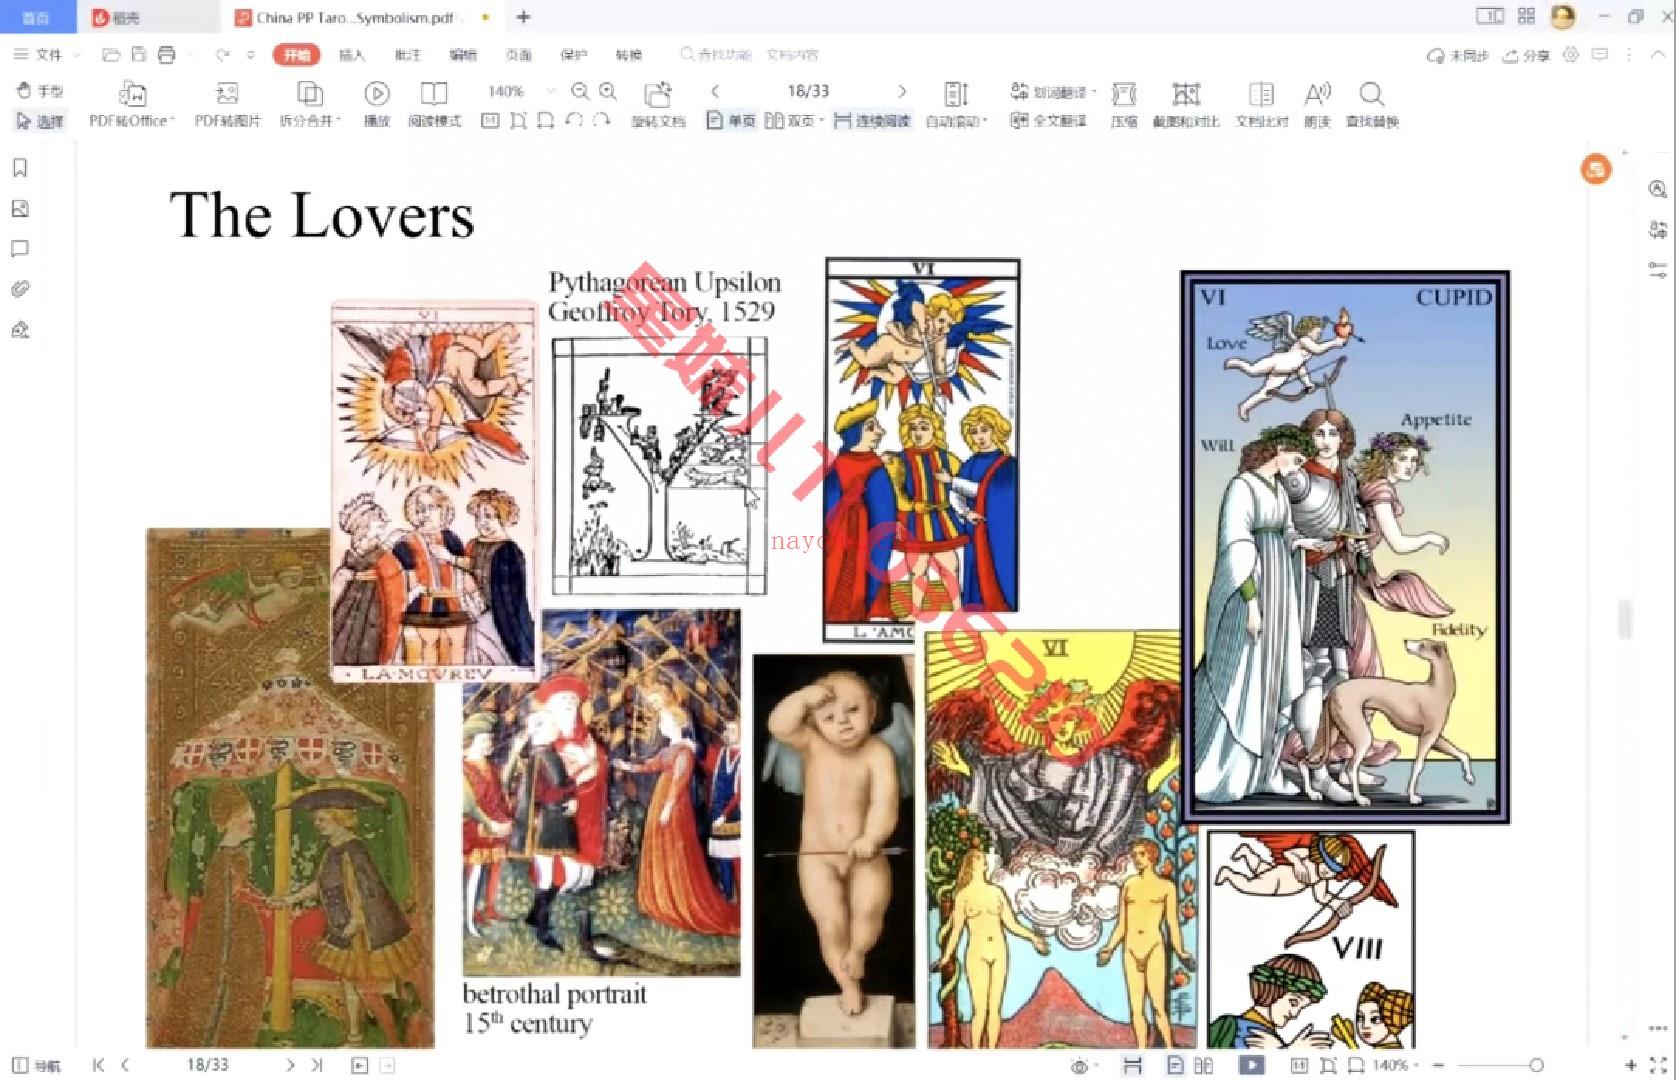1676x1080 pixels.
Task: Start the 播放 slideshow playback
Action: pos(376,105)
